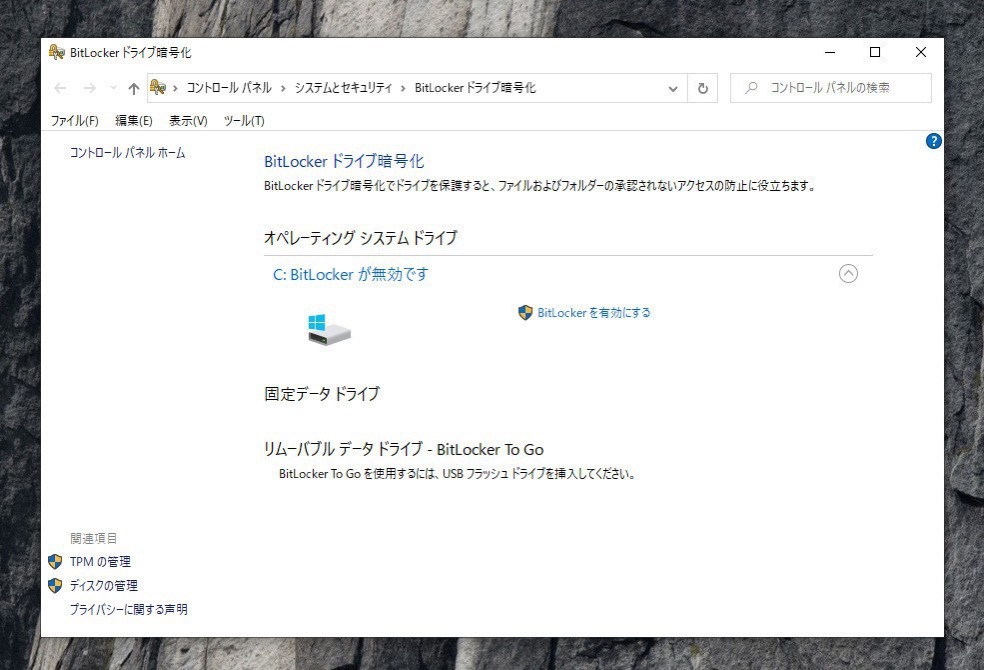This screenshot has width=984, height=670.
Task: Click the C: BitLocker が無効です heading
Action: (x=351, y=274)
